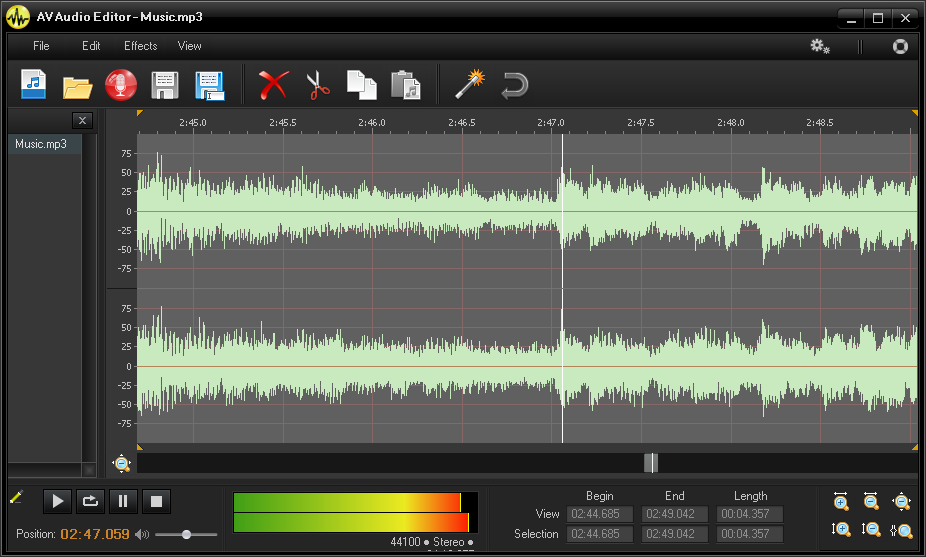The height and width of the screenshot is (557, 926).
Task: Play the audio
Action: (57, 501)
